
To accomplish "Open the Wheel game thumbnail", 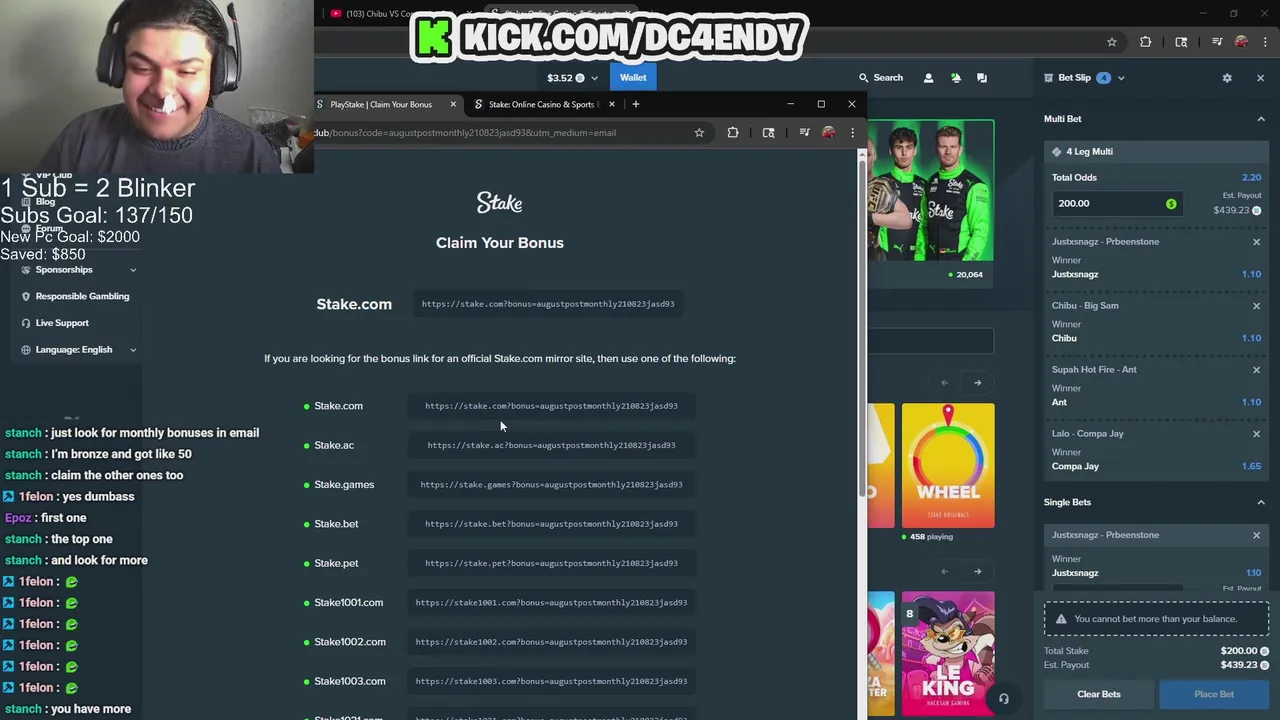I will [948, 465].
